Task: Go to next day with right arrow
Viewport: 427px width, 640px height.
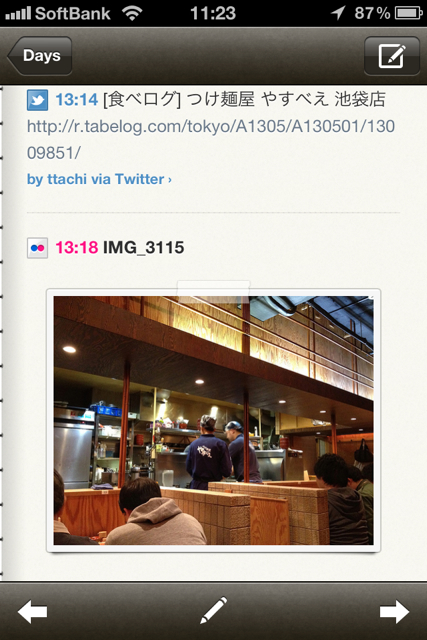Action: coord(394,611)
